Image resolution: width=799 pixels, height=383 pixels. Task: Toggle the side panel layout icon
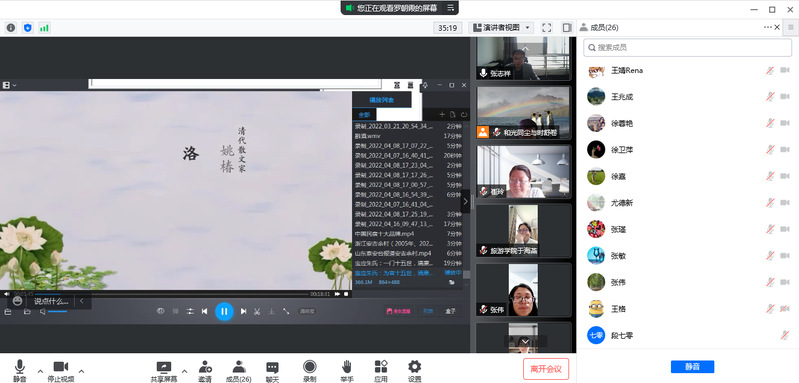(x=567, y=28)
